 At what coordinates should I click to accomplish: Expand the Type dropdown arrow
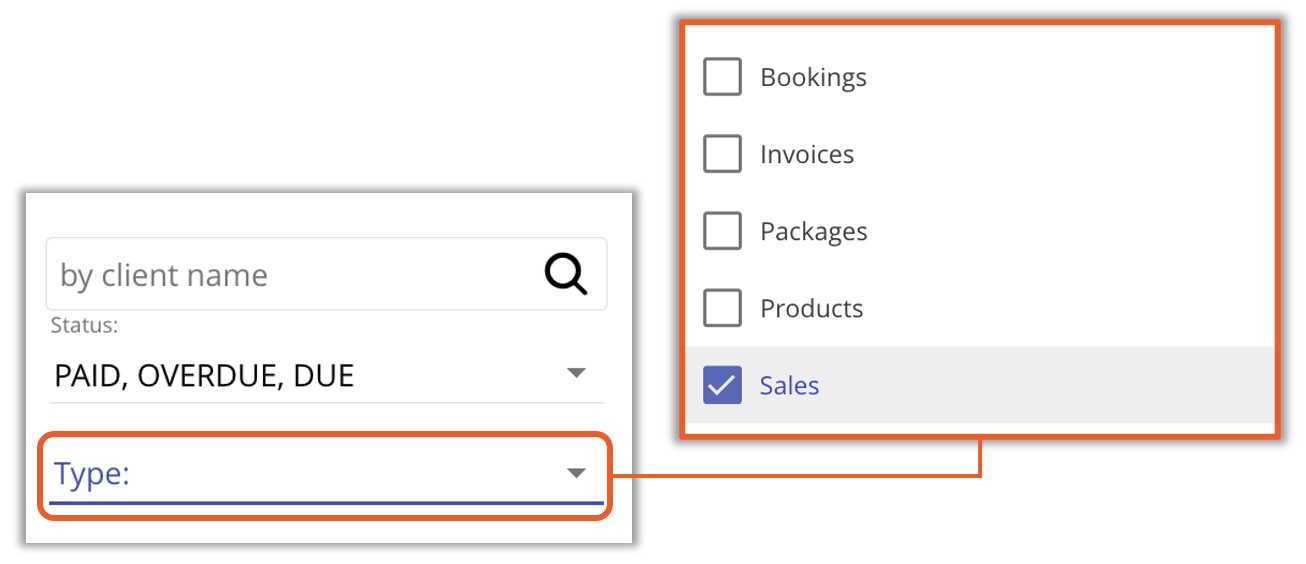[576, 473]
